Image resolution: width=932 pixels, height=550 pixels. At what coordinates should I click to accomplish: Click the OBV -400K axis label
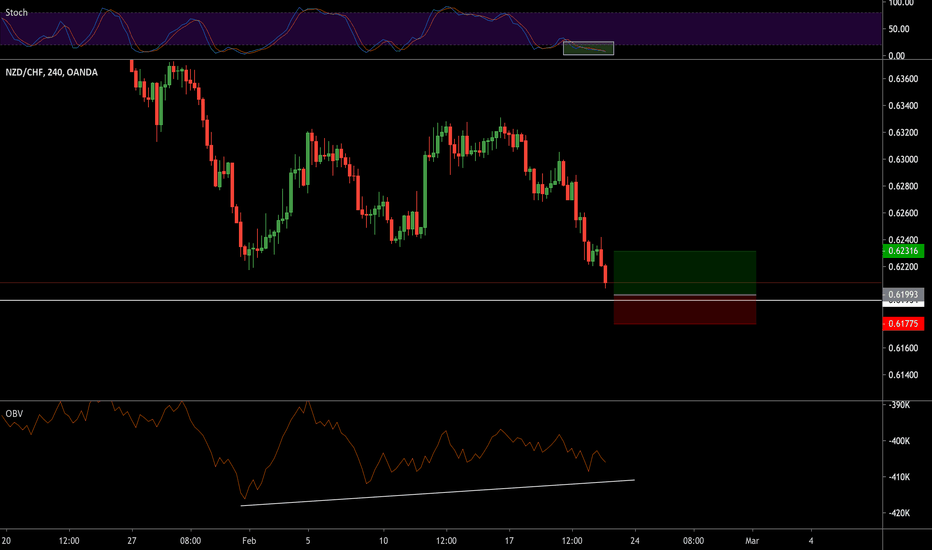(x=899, y=441)
